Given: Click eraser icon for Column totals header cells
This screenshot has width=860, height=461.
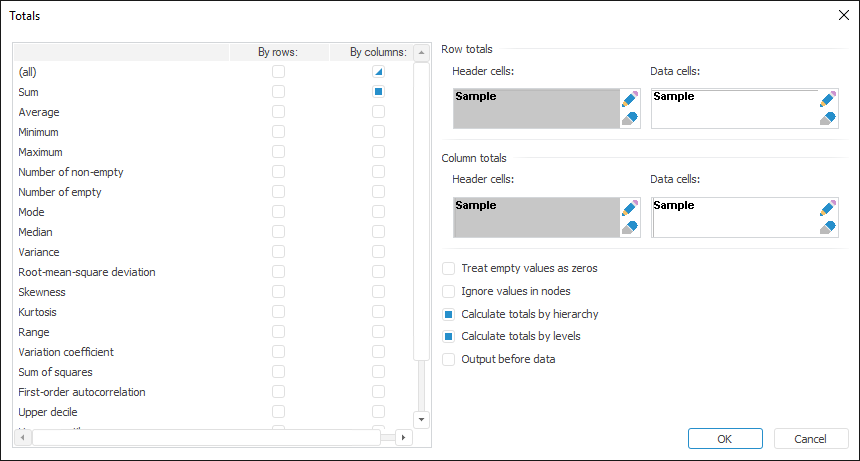Looking at the screenshot, I should [x=629, y=227].
